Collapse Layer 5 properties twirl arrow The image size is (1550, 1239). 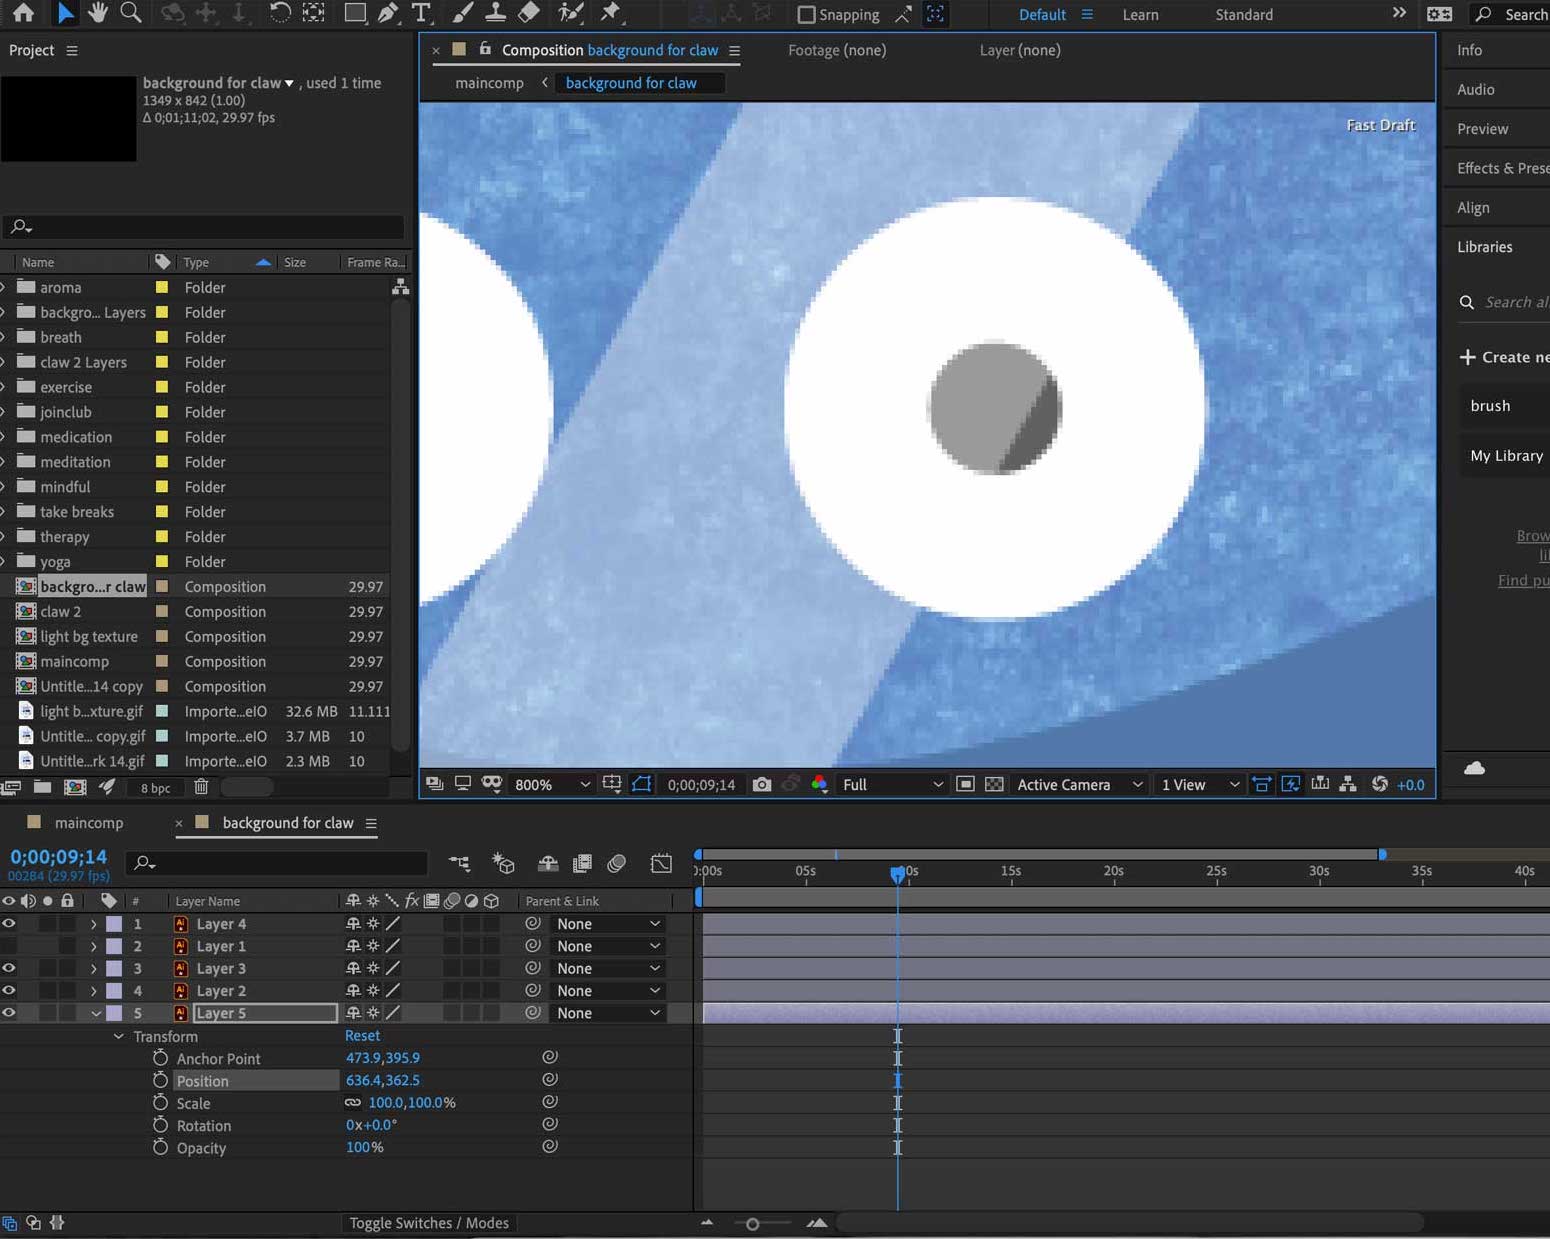[96, 1013]
